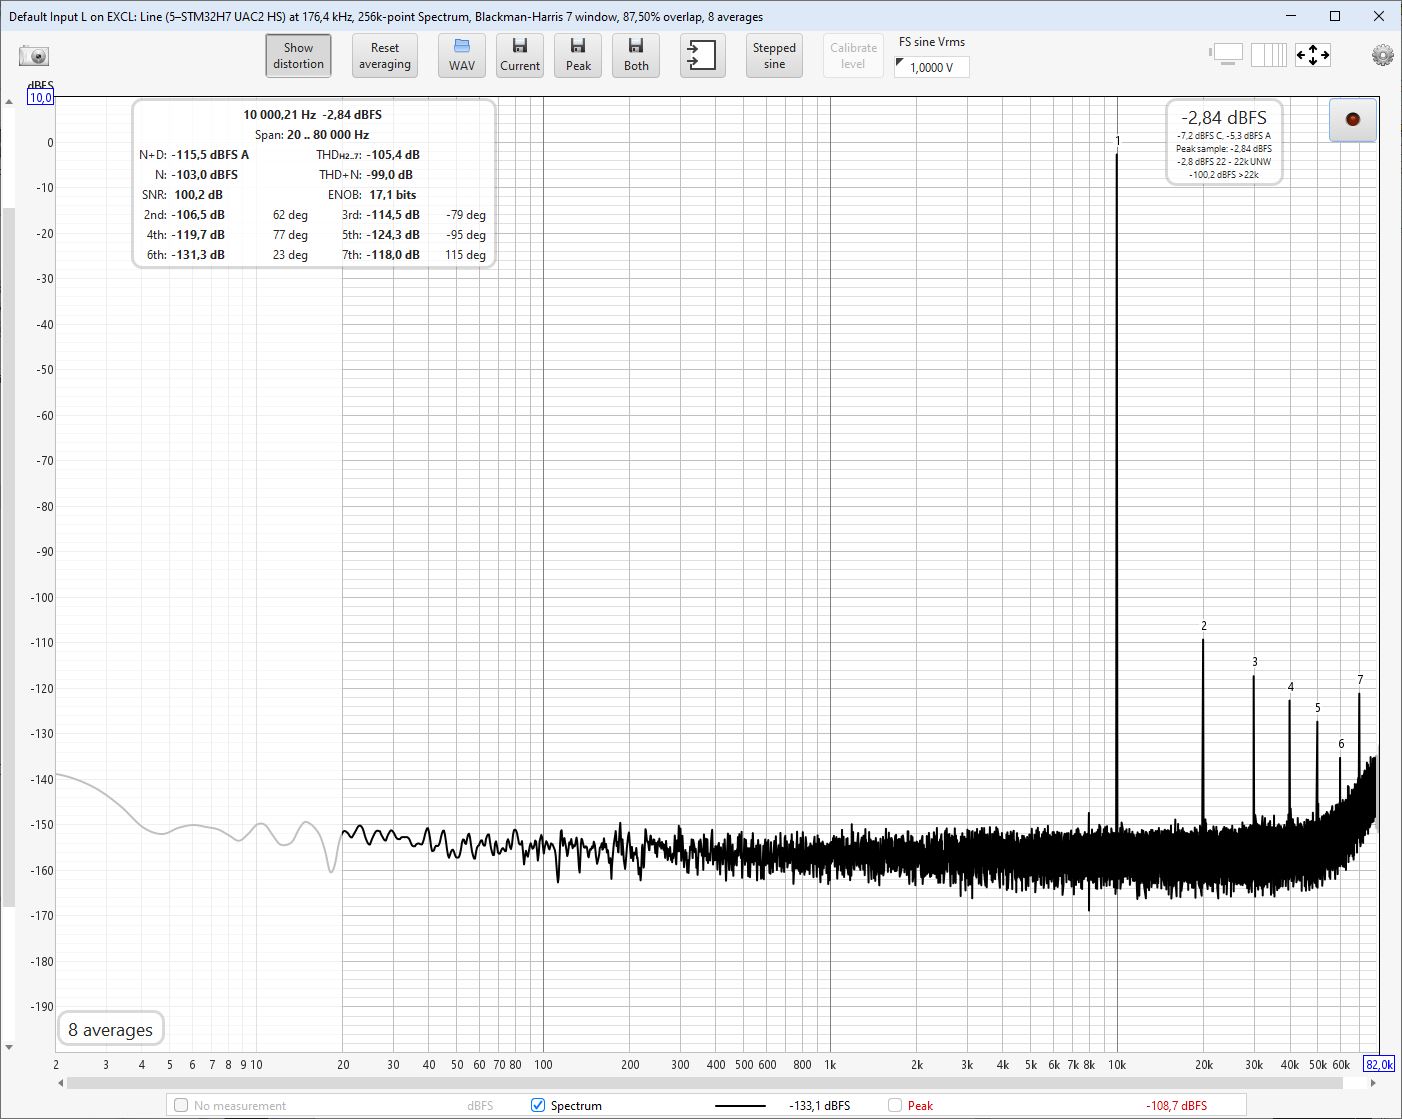This screenshot has height=1119, width=1402.
Task: Click the 2nd harmonic -106,5 dB value
Action: [x=198, y=215]
